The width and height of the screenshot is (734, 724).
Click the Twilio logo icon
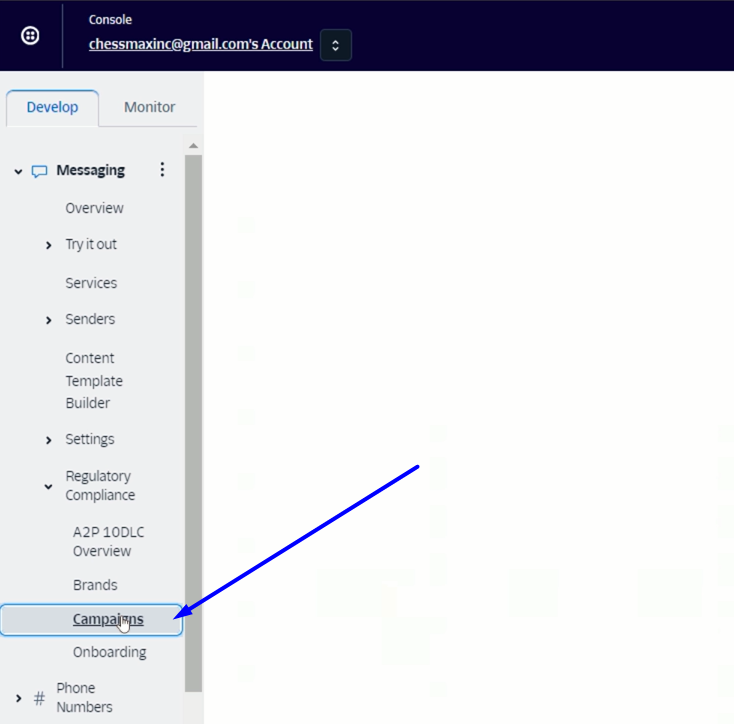(31, 36)
